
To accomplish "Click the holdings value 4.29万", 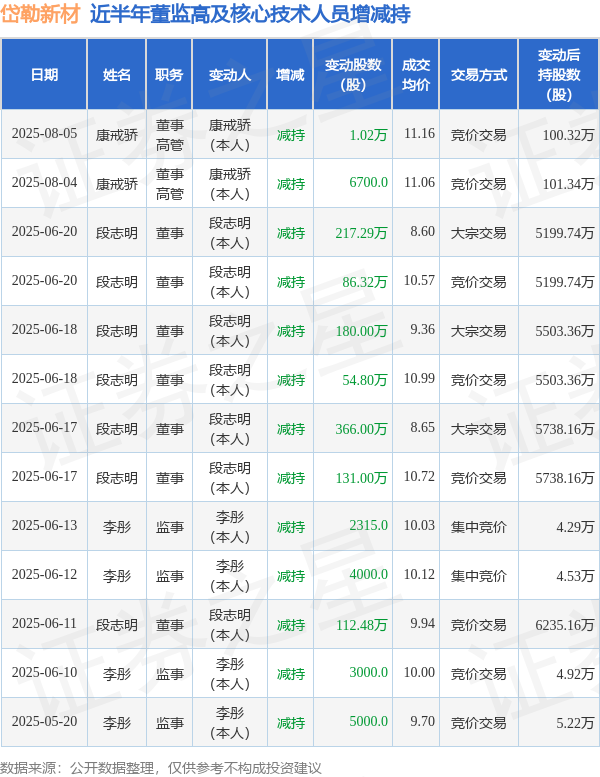I will click(575, 527).
